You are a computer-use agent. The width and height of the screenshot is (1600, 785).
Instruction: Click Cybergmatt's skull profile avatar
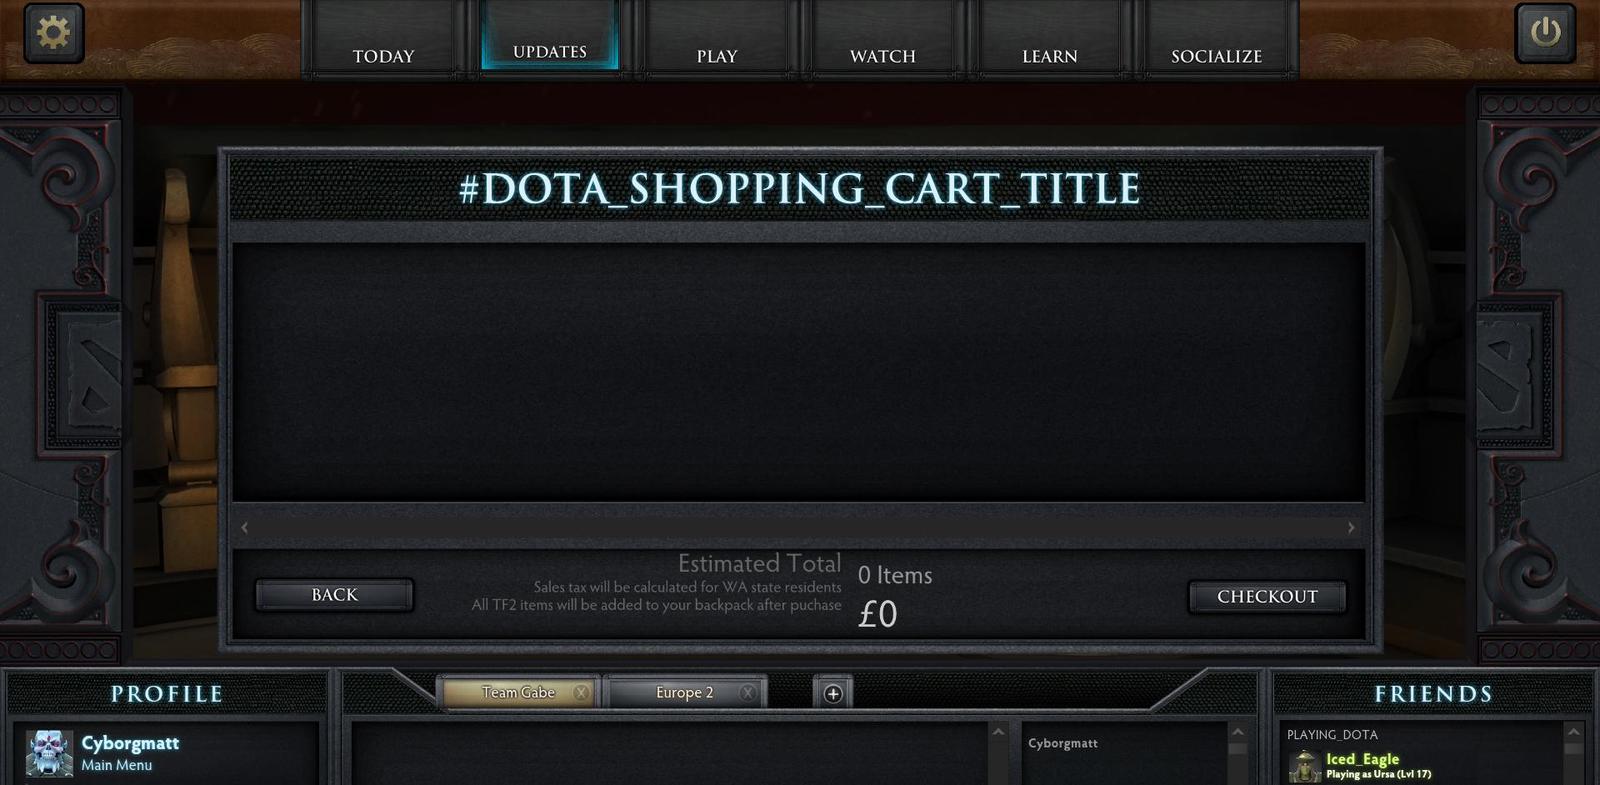[49, 753]
